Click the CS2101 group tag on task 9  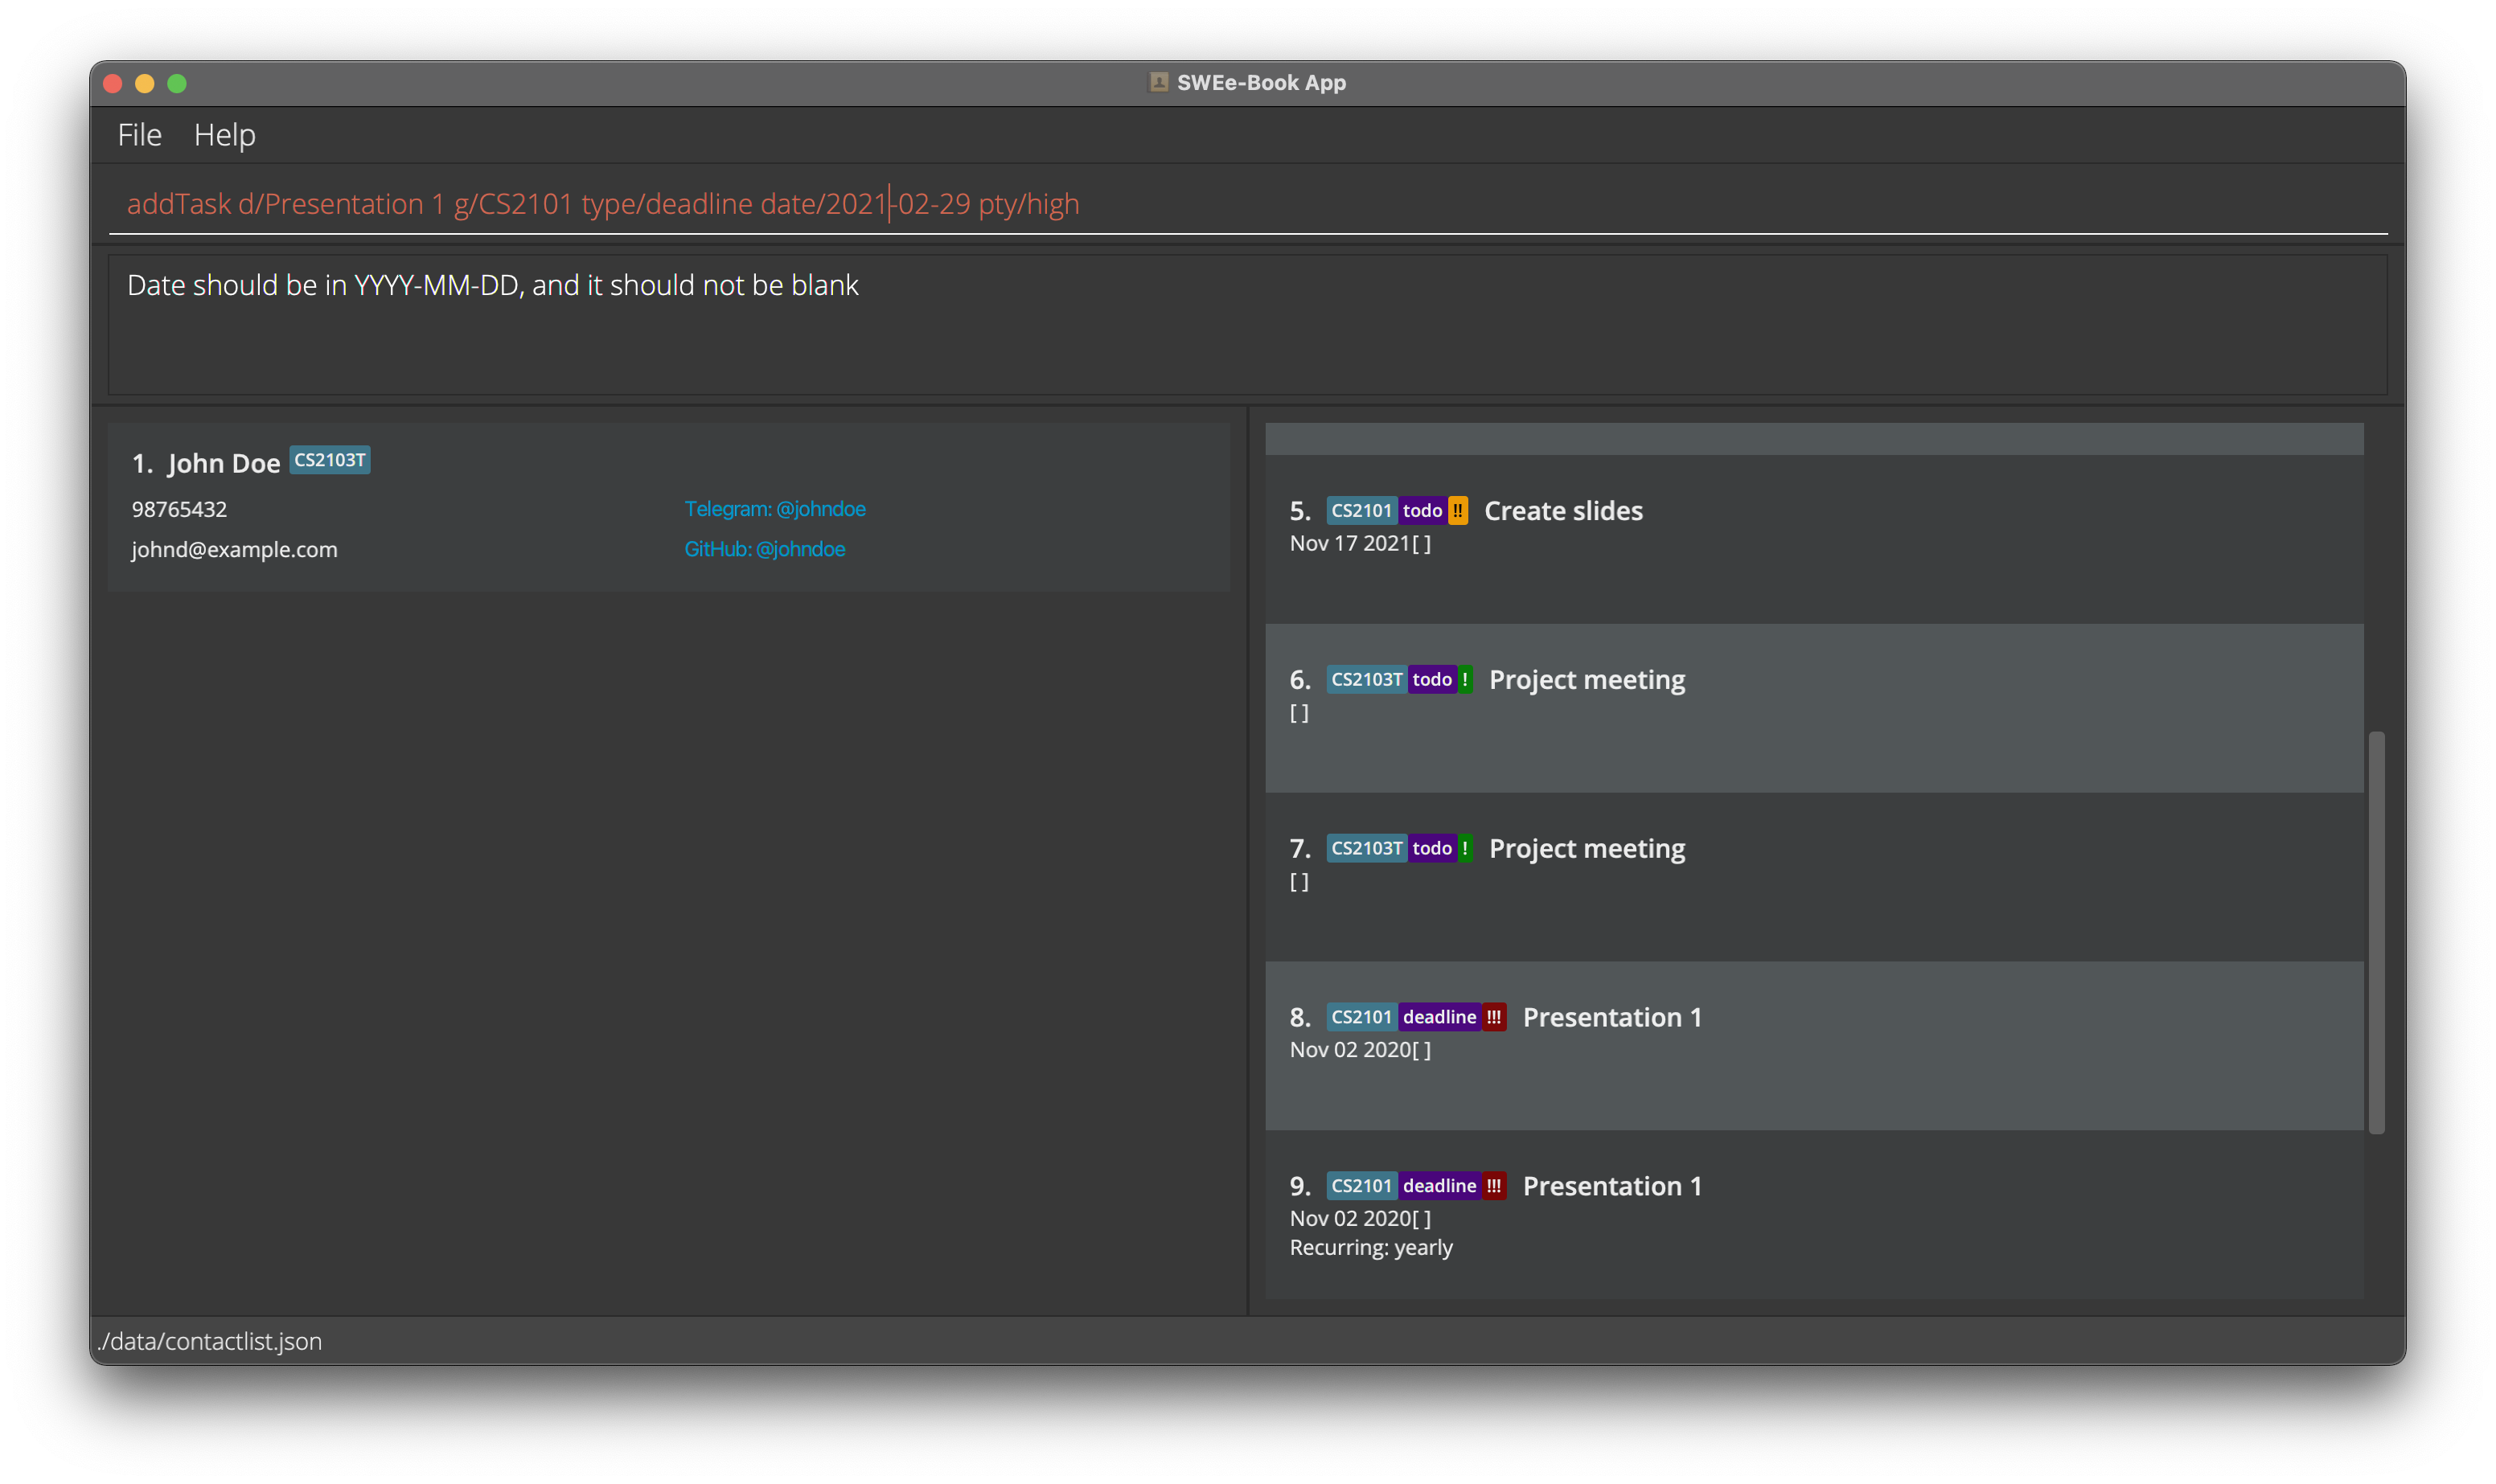click(x=1361, y=1186)
